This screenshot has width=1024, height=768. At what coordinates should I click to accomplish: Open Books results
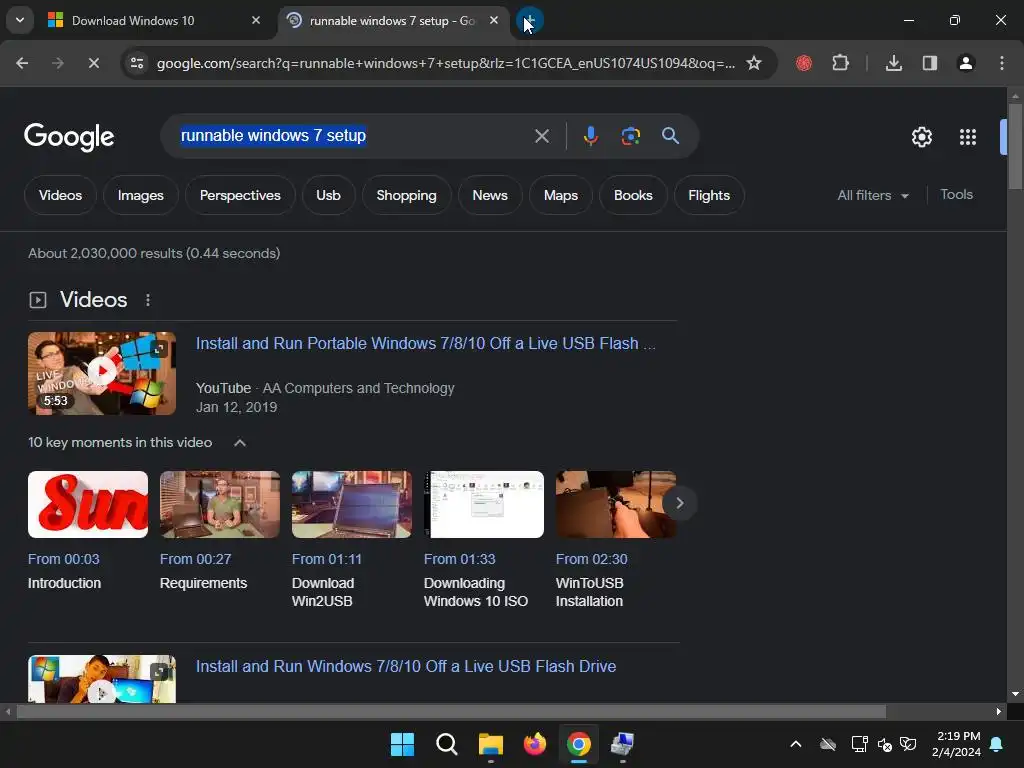633,195
